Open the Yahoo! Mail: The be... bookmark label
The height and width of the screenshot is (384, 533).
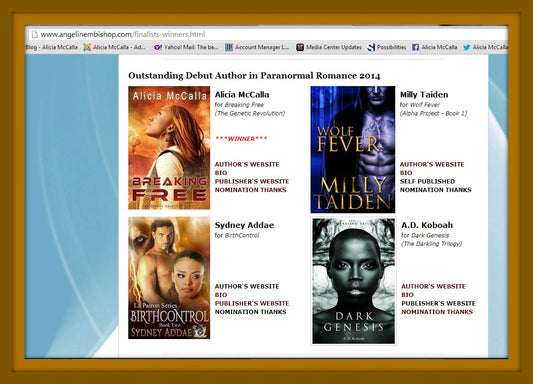[x=191, y=47]
